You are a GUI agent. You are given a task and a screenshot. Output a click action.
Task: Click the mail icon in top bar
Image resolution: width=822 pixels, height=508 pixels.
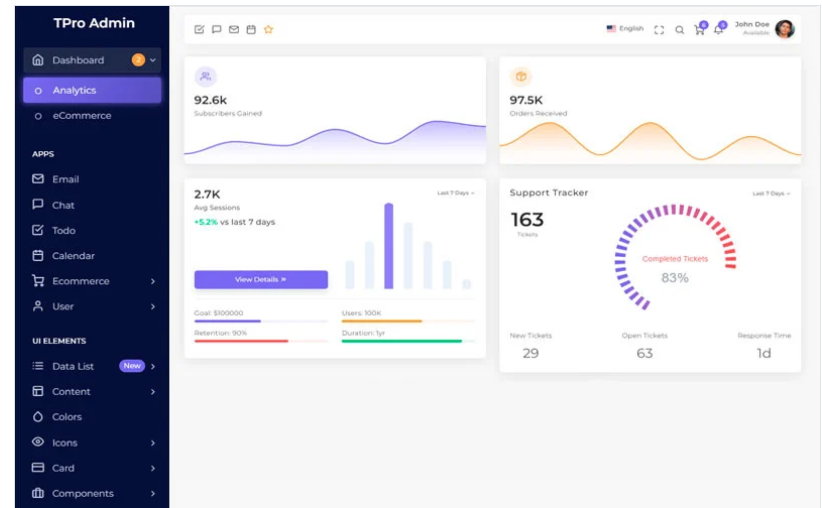[x=234, y=30]
